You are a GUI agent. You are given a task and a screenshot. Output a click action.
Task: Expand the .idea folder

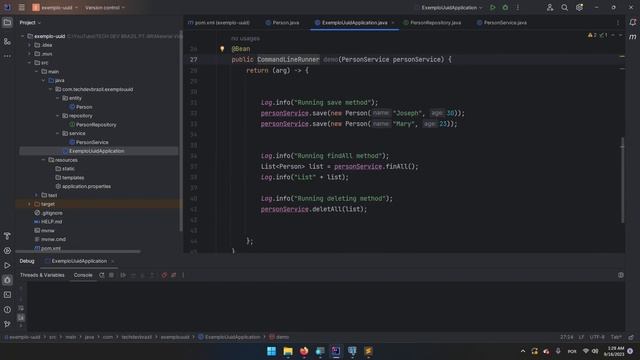(29, 45)
